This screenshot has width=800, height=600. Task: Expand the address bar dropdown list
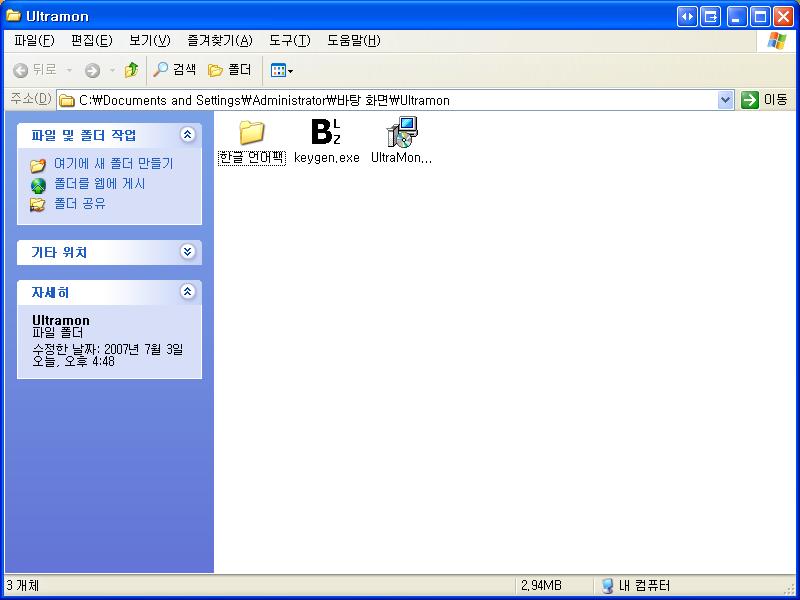[x=725, y=100]
